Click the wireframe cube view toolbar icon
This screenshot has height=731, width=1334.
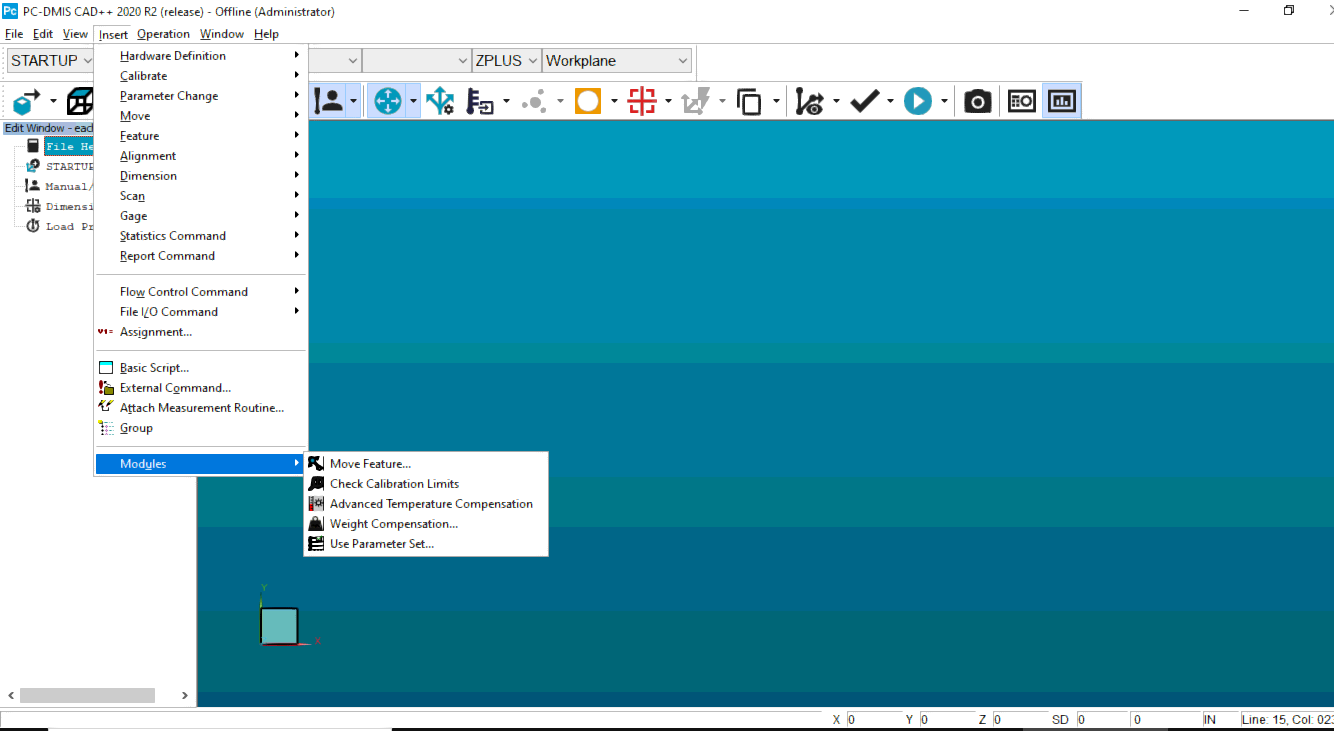tap(80, 101)
